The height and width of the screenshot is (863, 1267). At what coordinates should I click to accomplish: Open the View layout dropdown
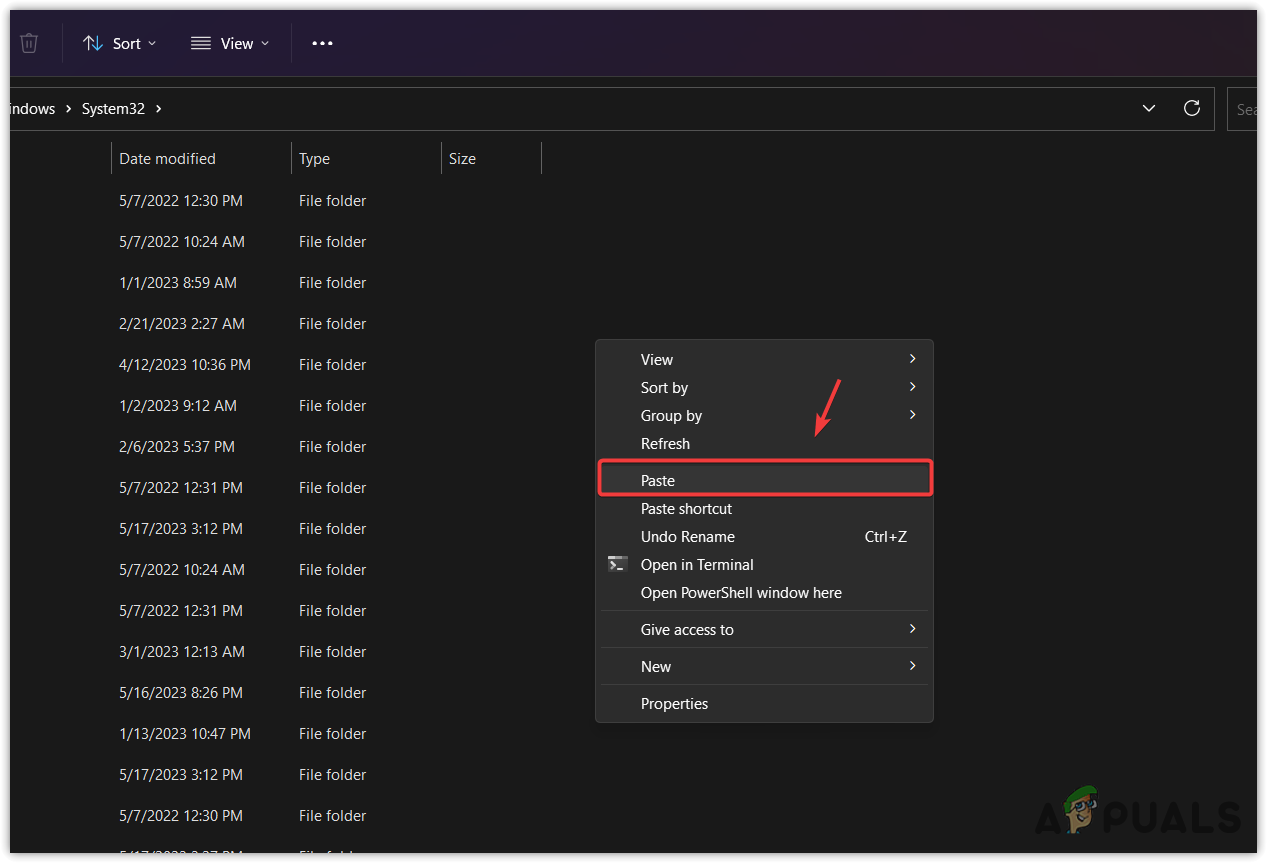coord(230,43)
